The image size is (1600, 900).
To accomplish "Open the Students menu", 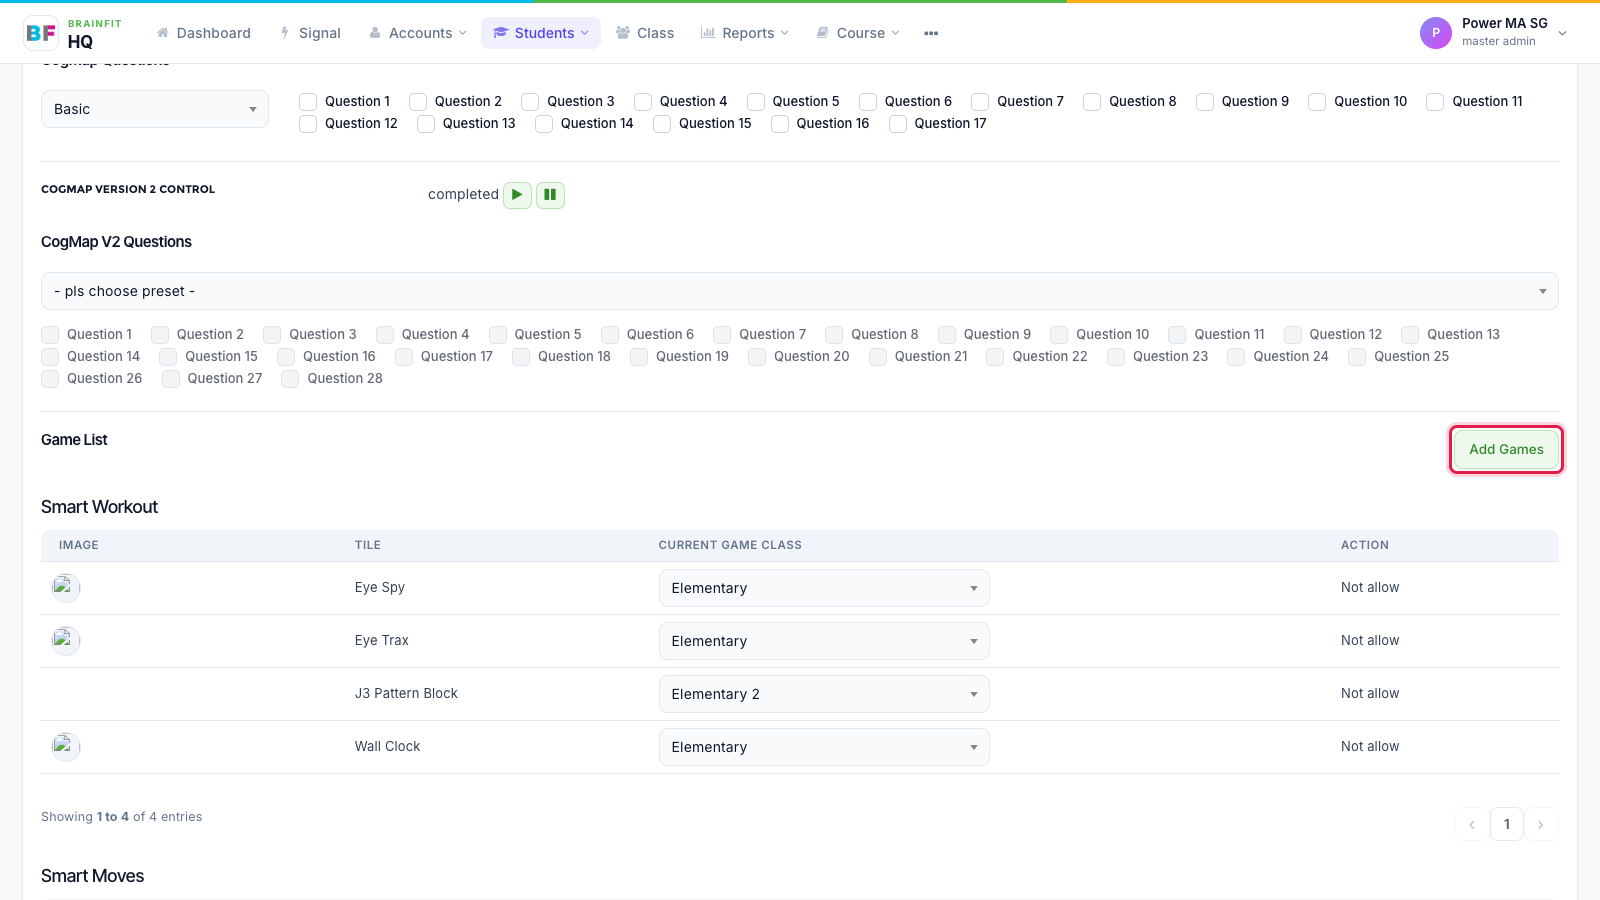I will click(x=541, y=33).
